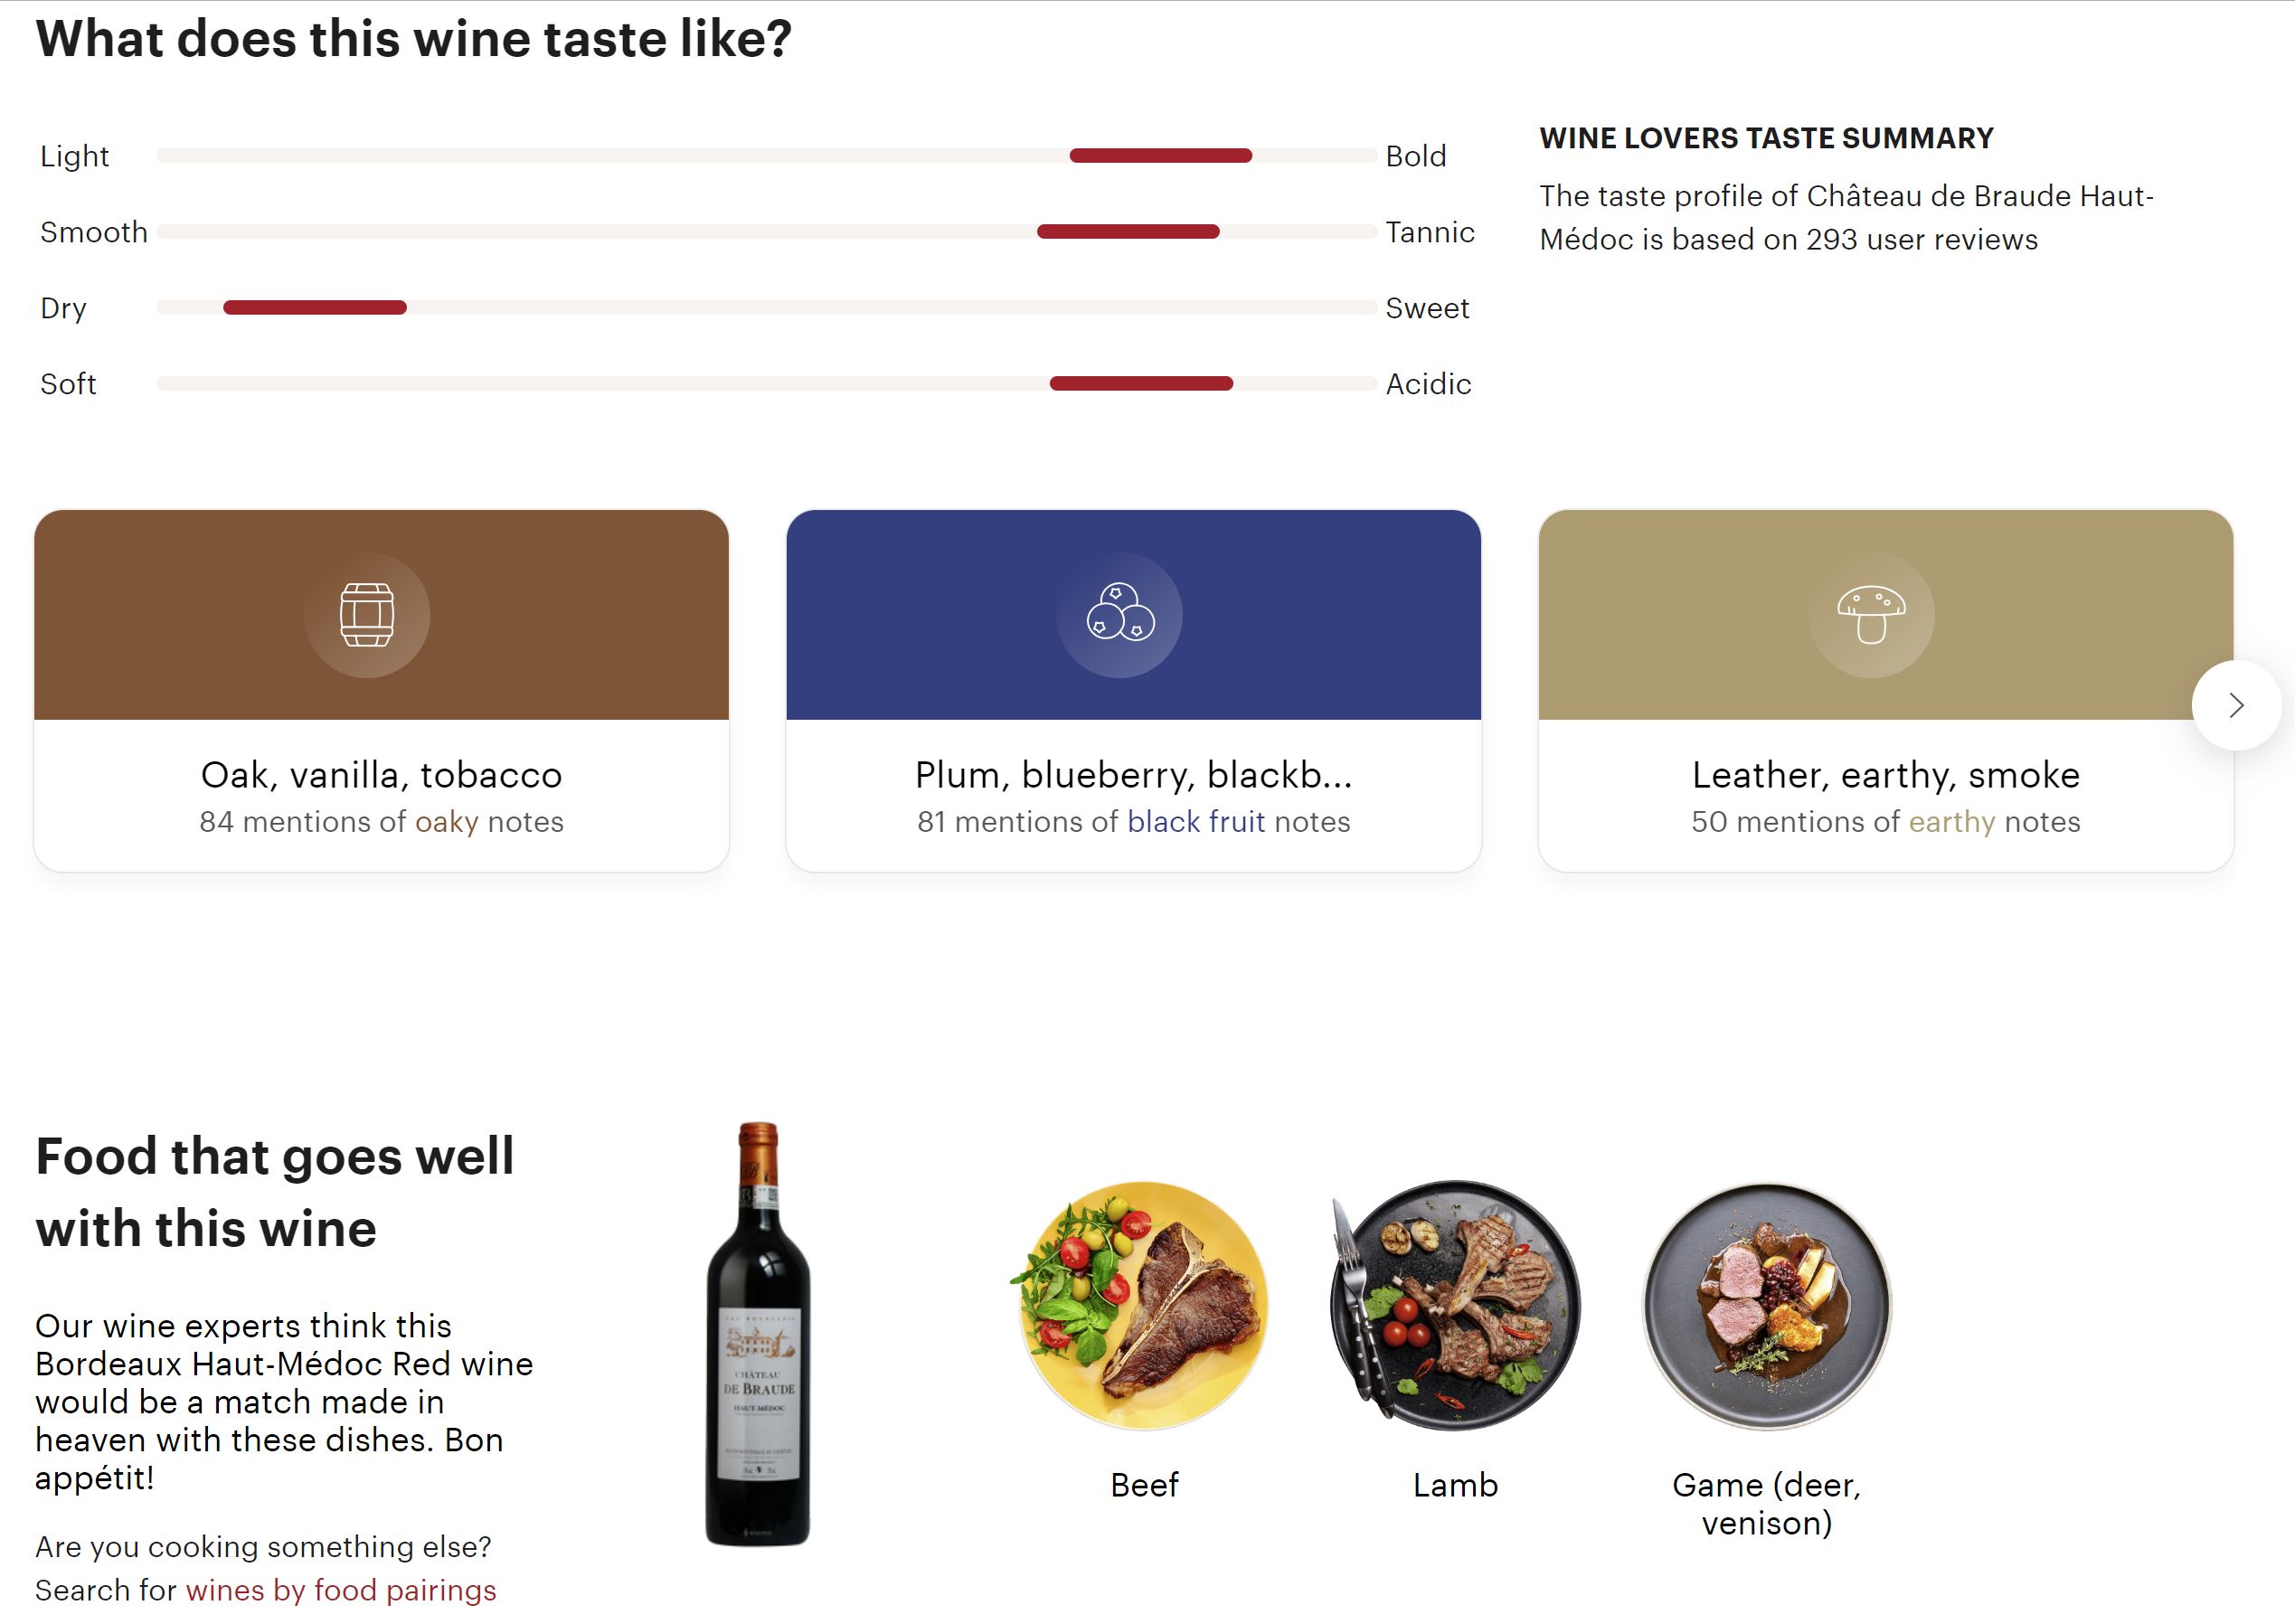Show next taste notes with right chevron
The image size is (2295, 1624).
tap(2236, 705)
